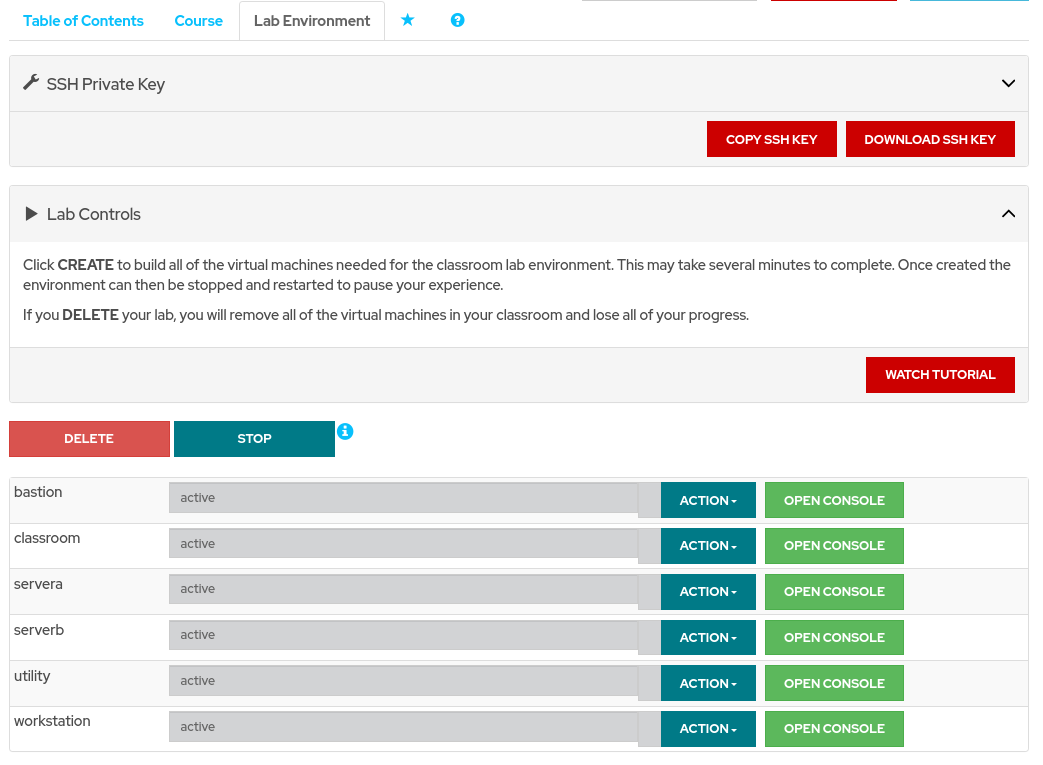
Task: Collapse the SSH Private Key panel chevron
Action: [x=1008, y=83]
